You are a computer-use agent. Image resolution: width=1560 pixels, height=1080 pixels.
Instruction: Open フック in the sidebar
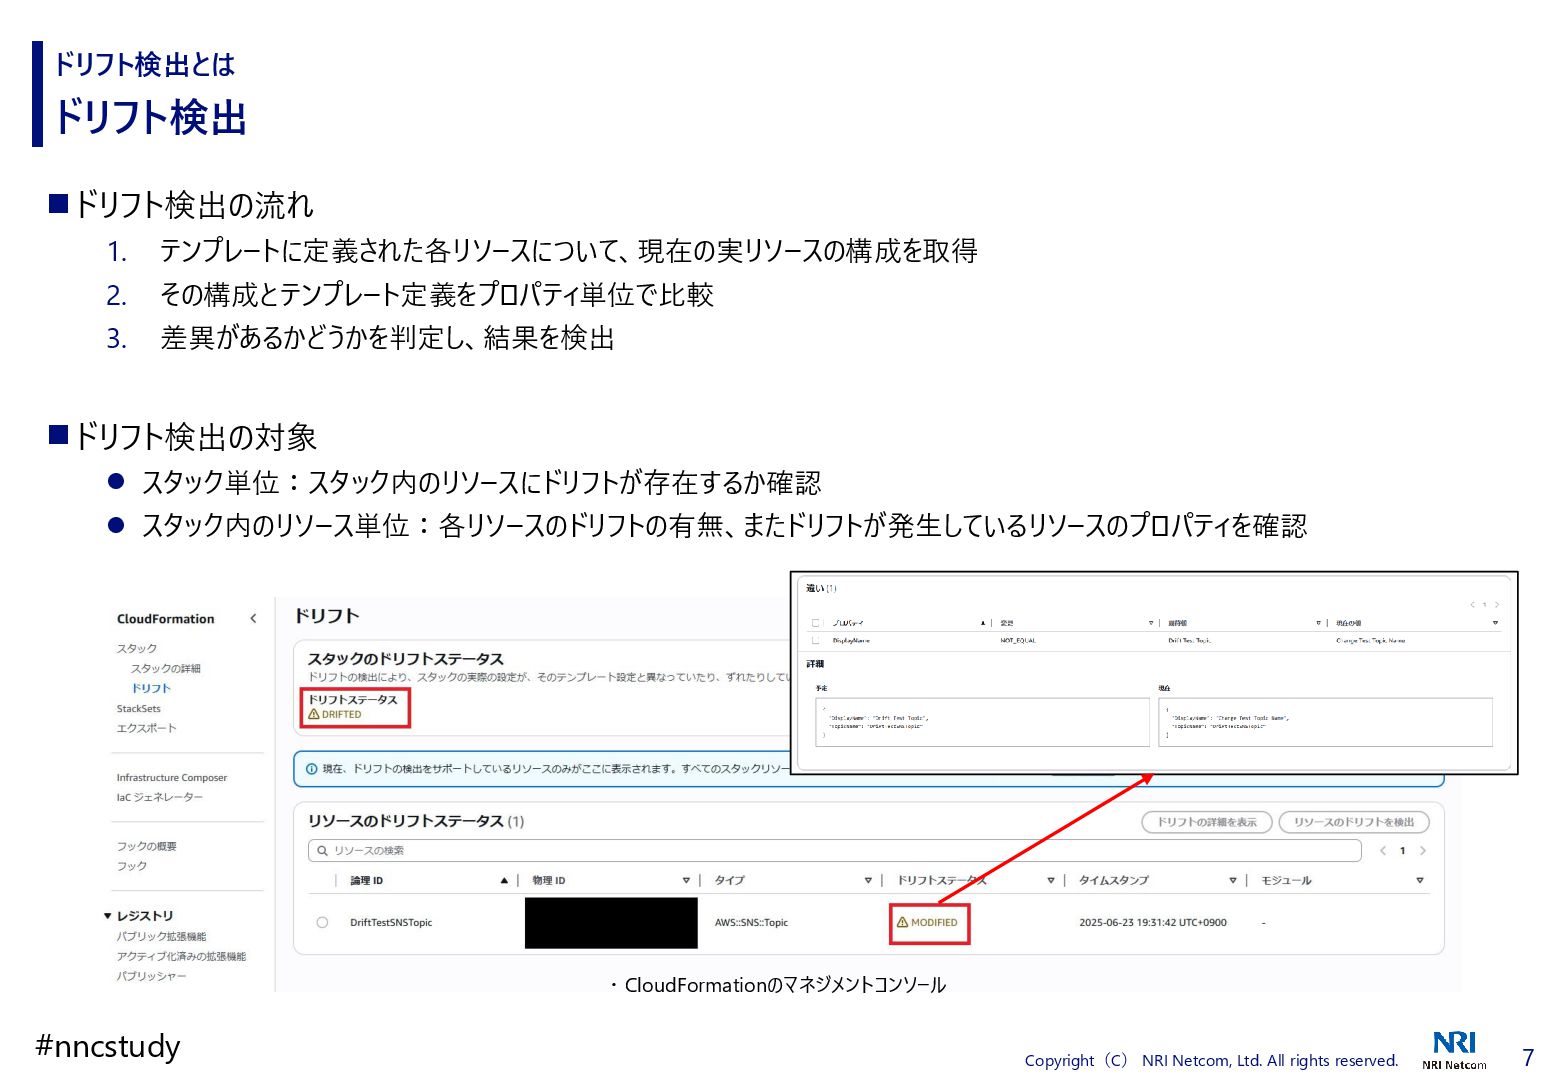132,867
